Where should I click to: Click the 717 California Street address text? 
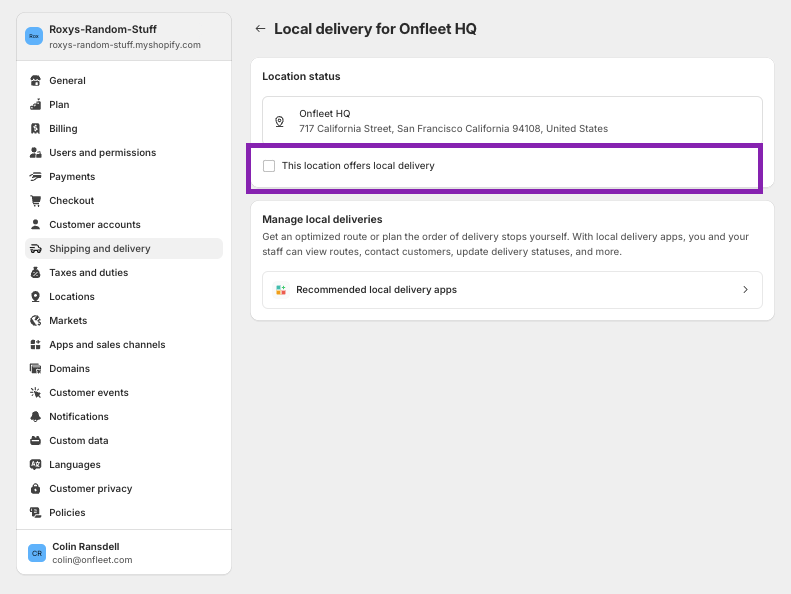click(x=454, y=129)
